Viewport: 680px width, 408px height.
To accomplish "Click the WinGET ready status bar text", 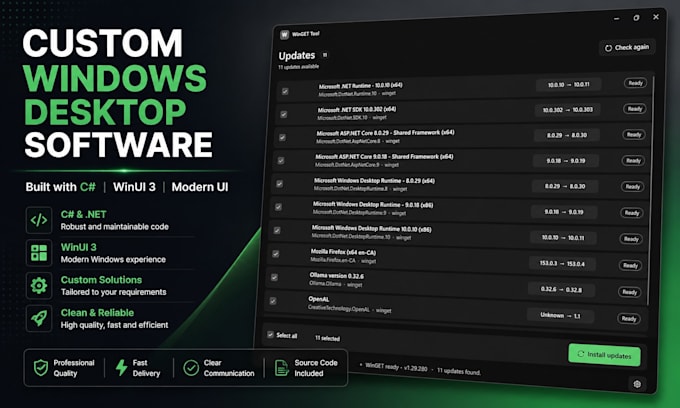I will [x=396, y=368].
